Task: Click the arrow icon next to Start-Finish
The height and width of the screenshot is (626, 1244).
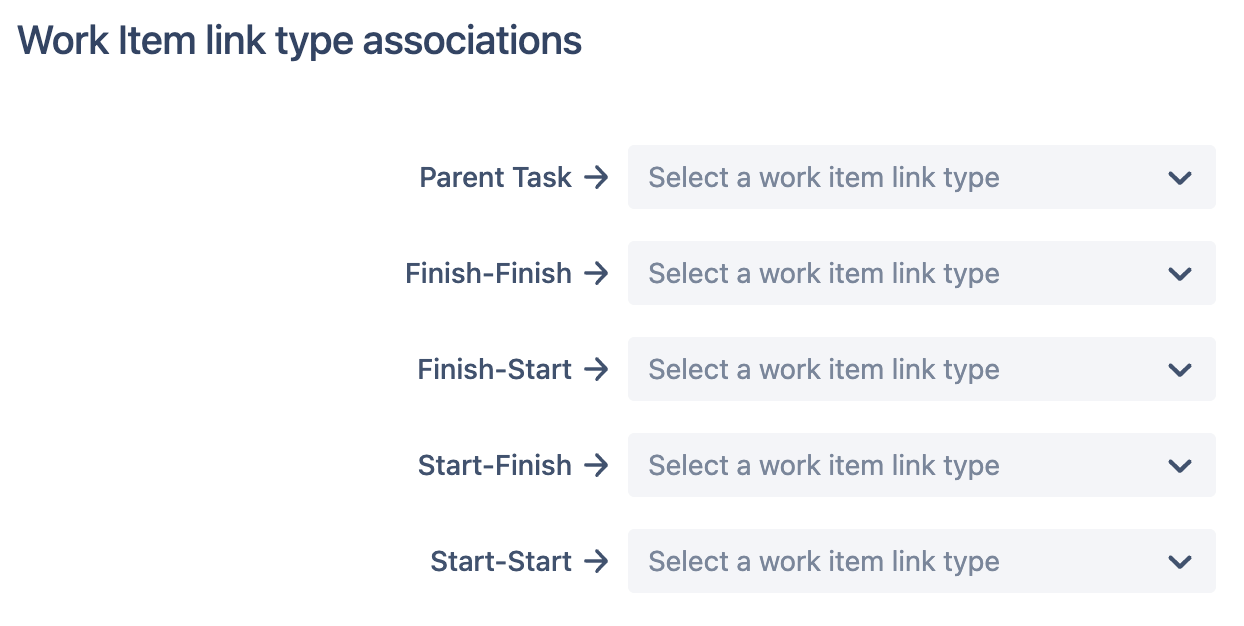Action: [x=598, y=465]
